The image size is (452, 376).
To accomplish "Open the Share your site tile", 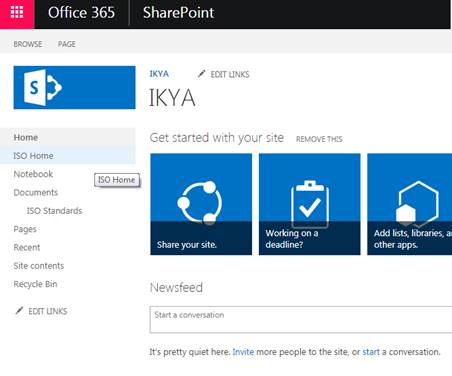I will tap(201, 204).
